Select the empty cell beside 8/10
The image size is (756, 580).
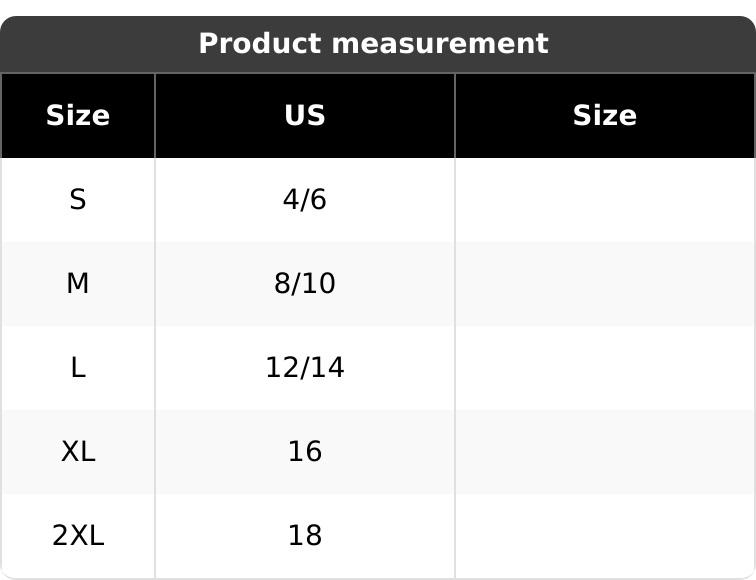604,284
